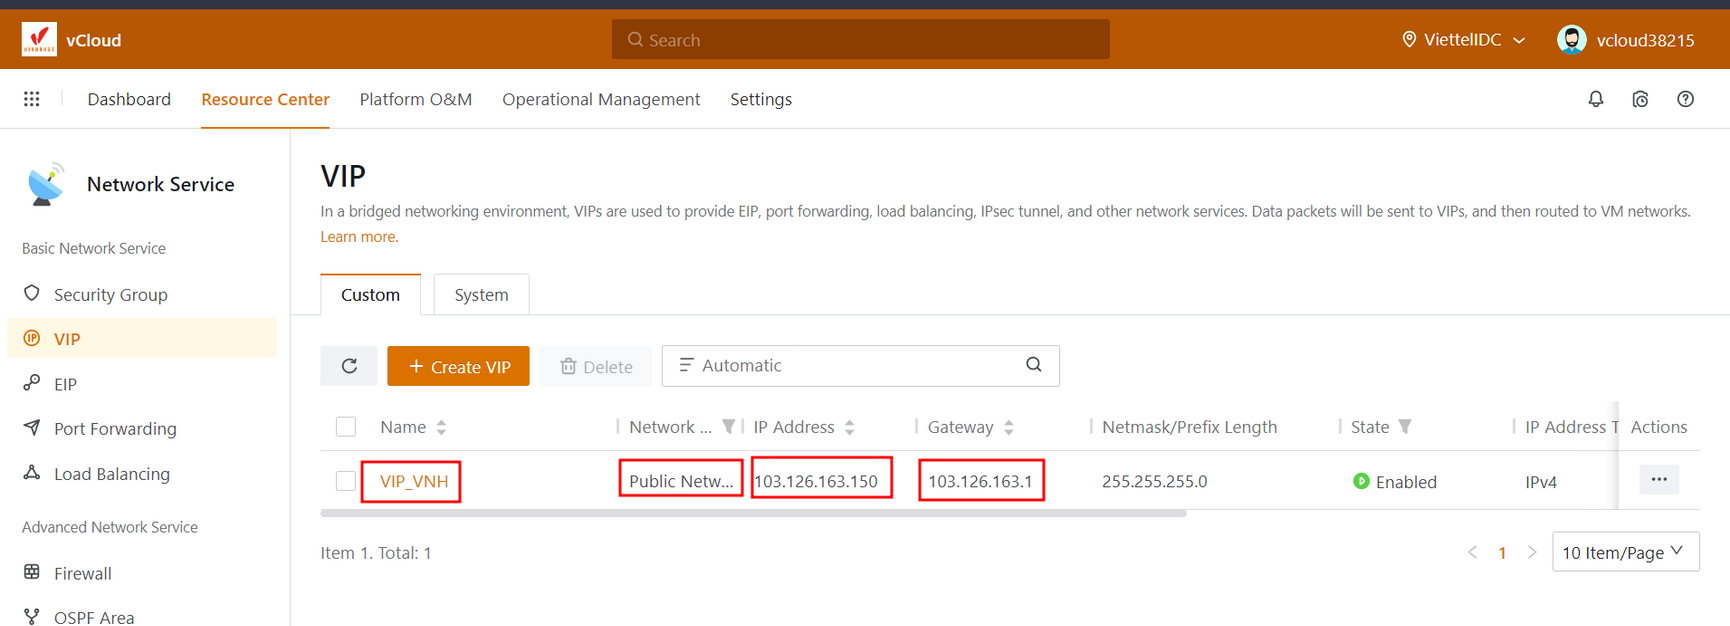Click the operation log icon beside the bell
This screenshot has height=626, width=1730.
[1640, 99]
